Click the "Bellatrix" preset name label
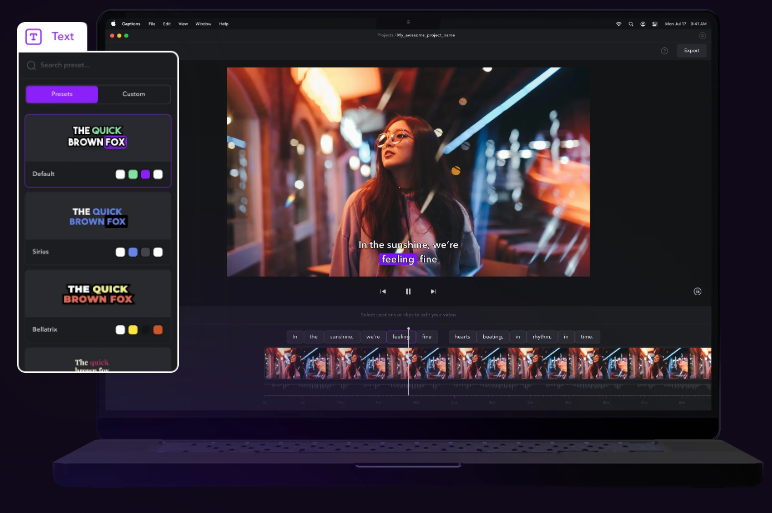The width and height of the screenshot is (772, 513). [x=45, y=329]
